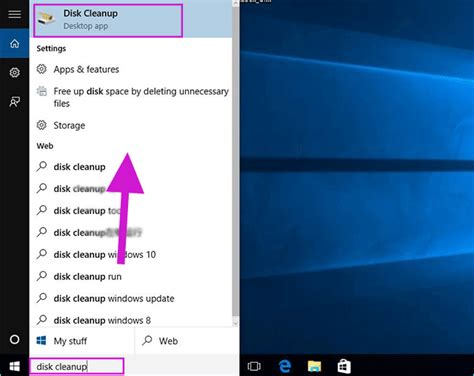Open File Explorer from taskbar

tap(314, 366)
